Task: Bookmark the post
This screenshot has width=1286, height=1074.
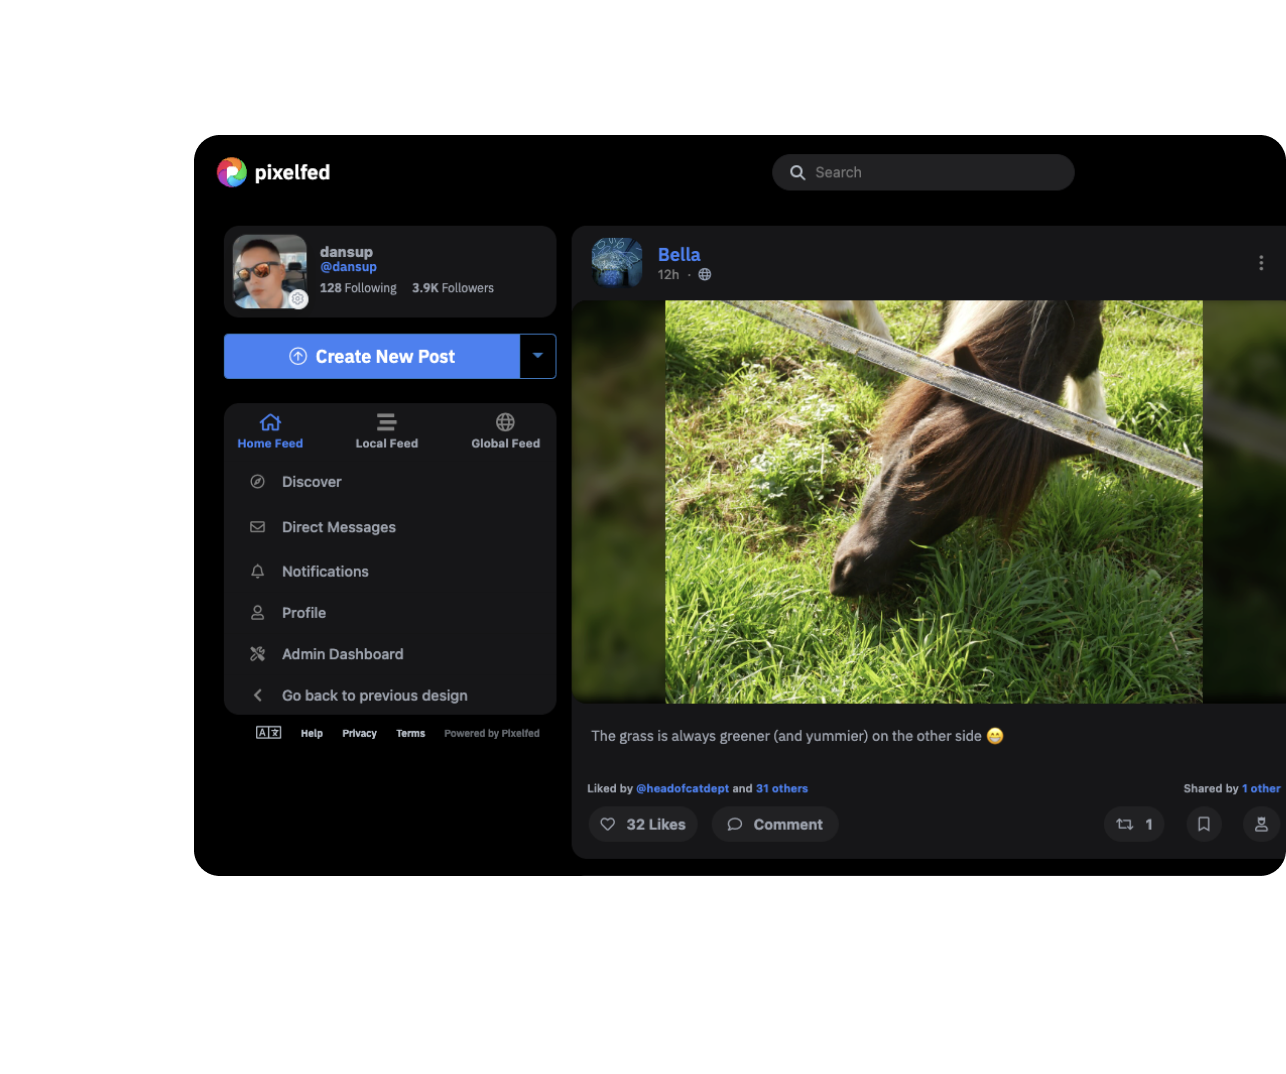Action: 1204,825
